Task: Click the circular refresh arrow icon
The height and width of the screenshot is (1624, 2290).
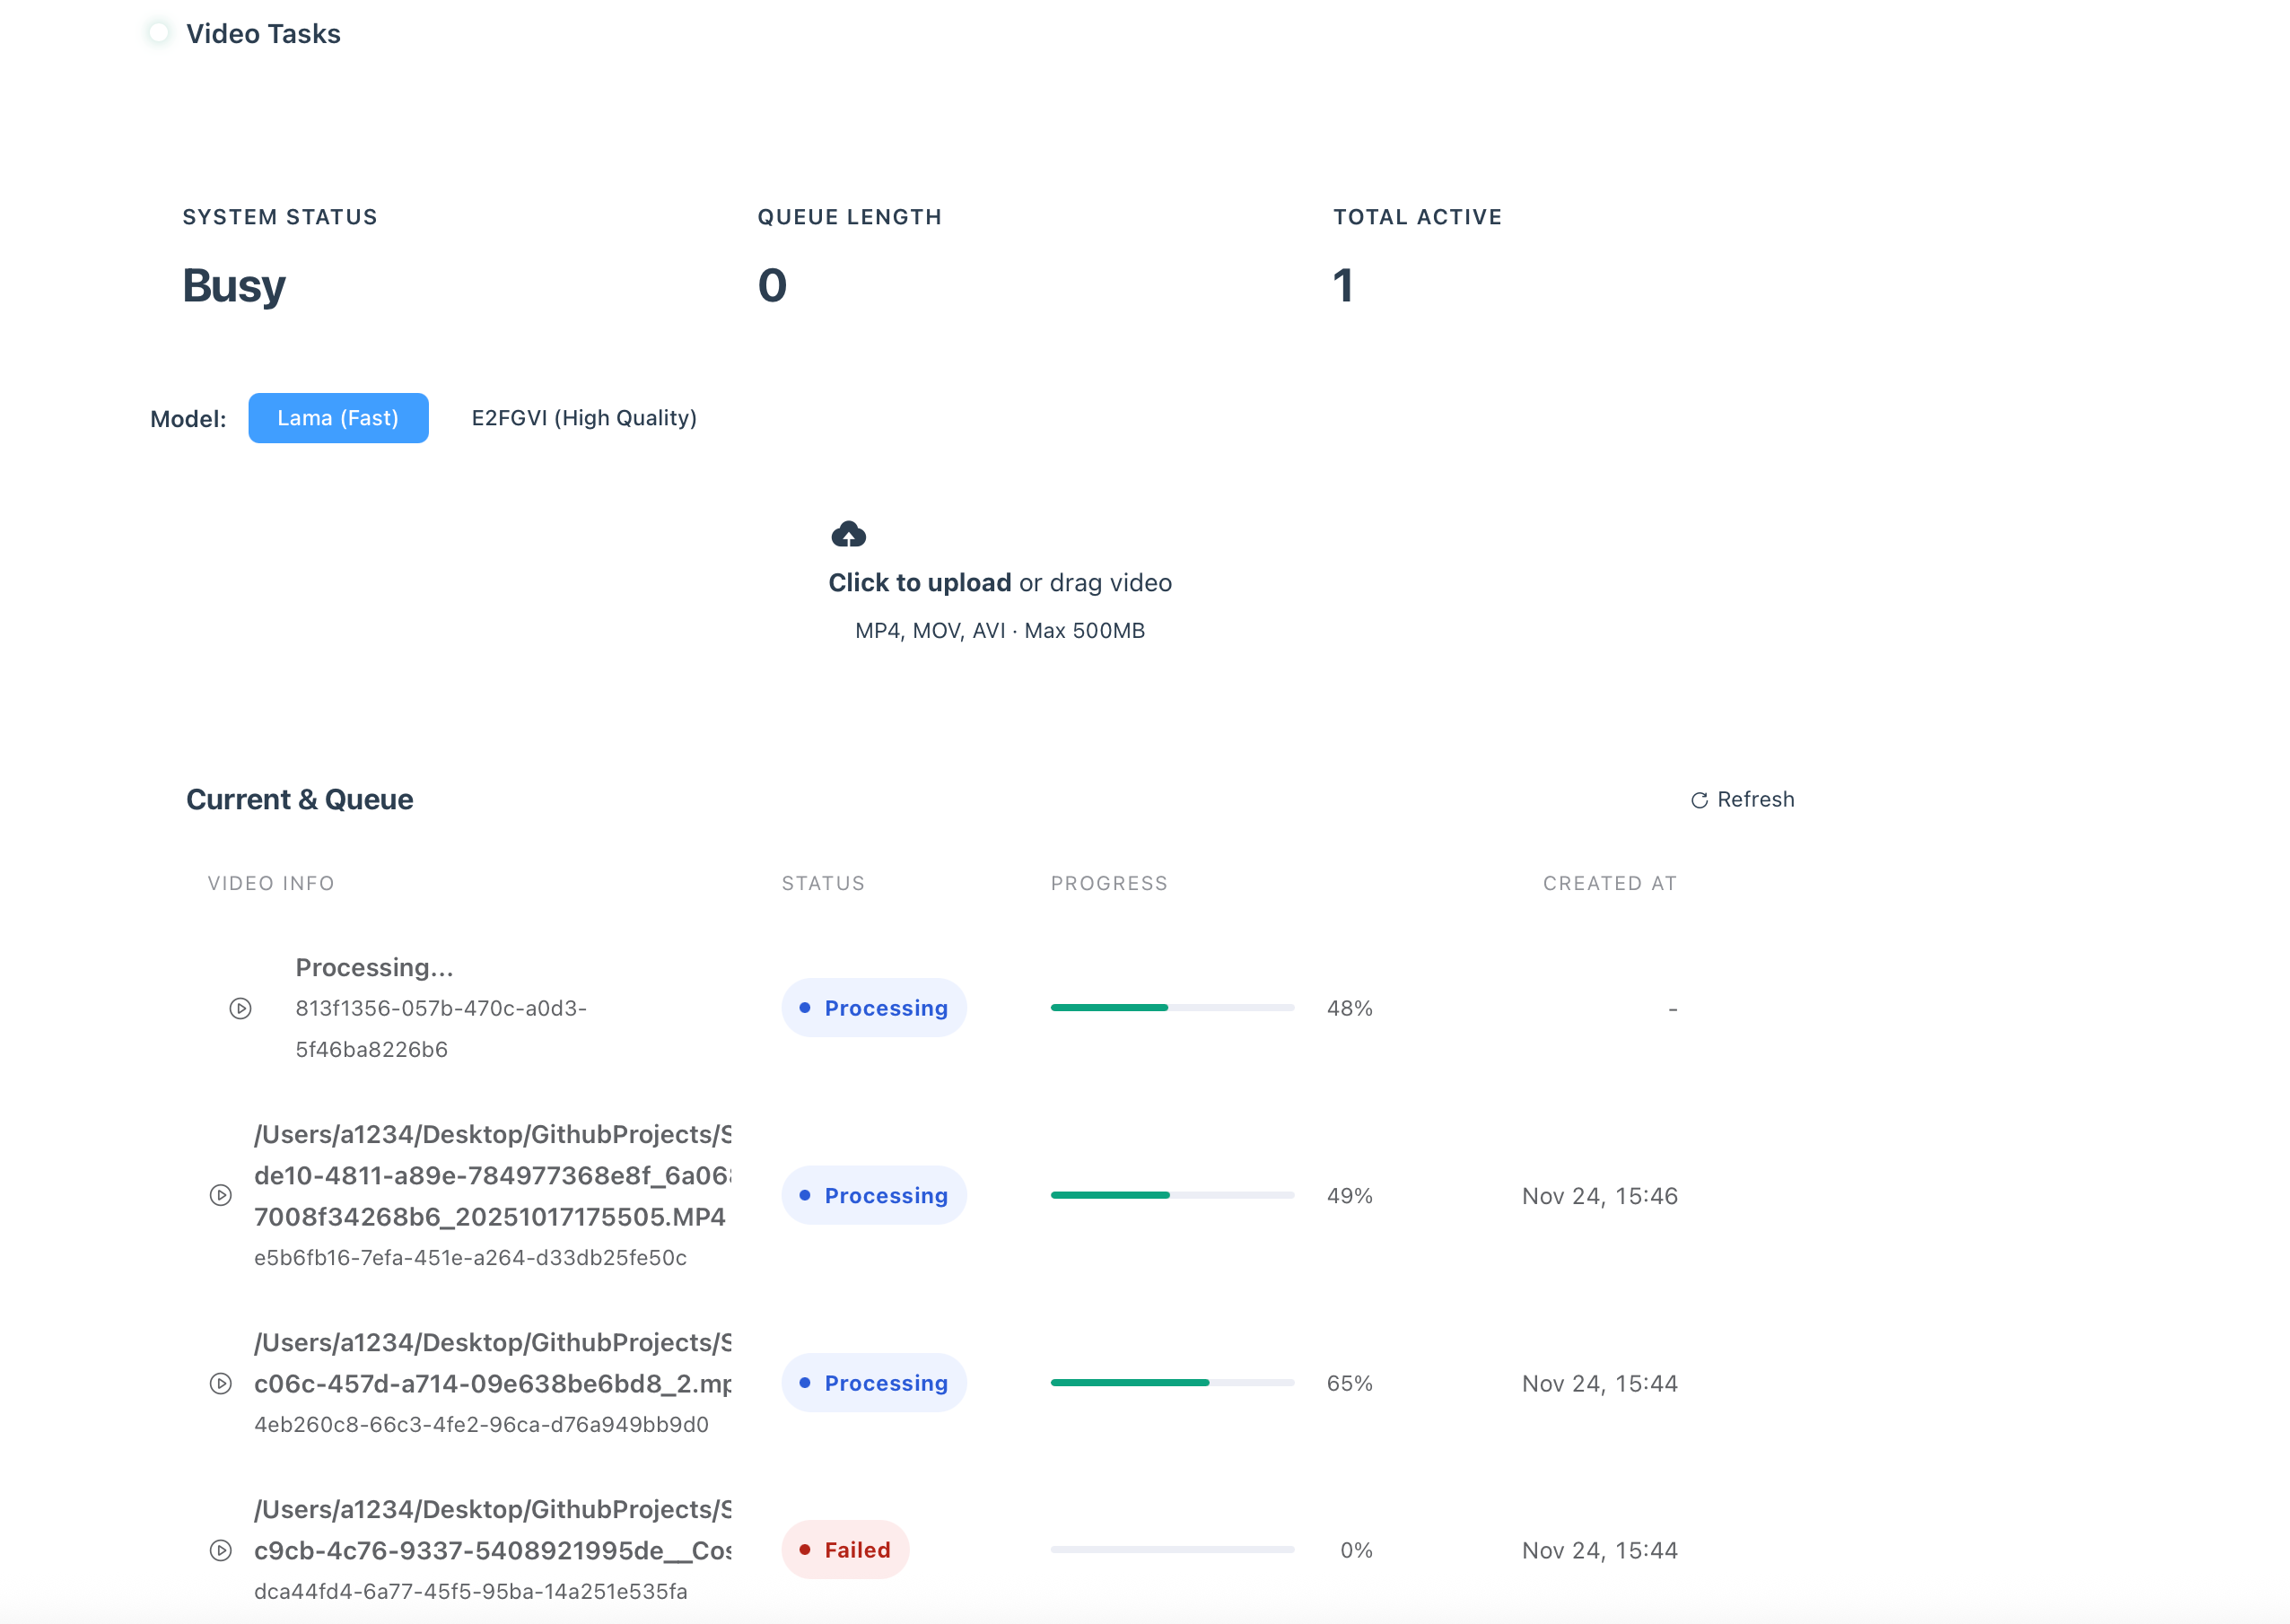Action: (1698, 800)
